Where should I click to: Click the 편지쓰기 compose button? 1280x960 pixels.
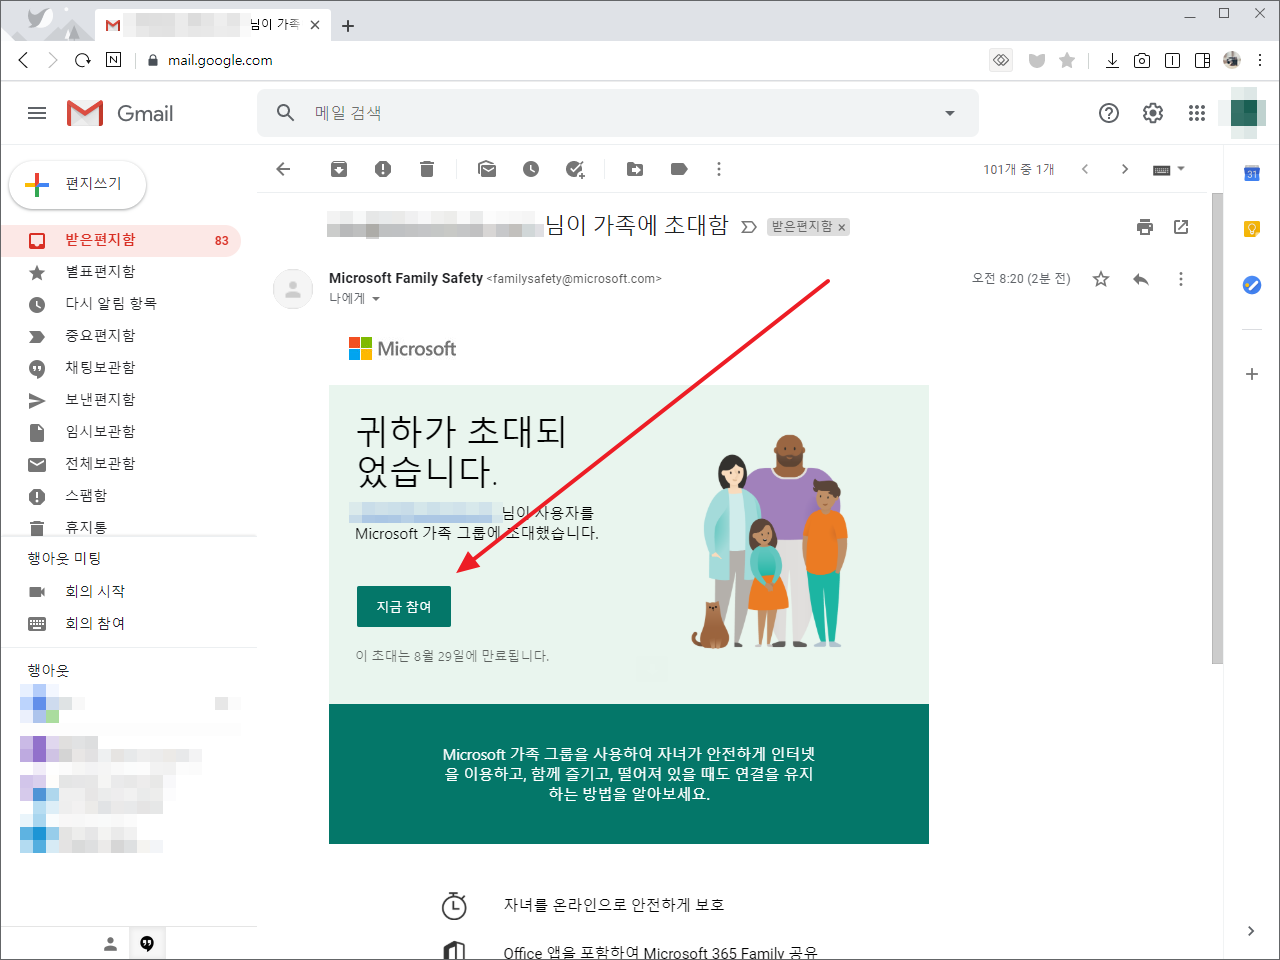pyautogui.click(x=78, y=184)
